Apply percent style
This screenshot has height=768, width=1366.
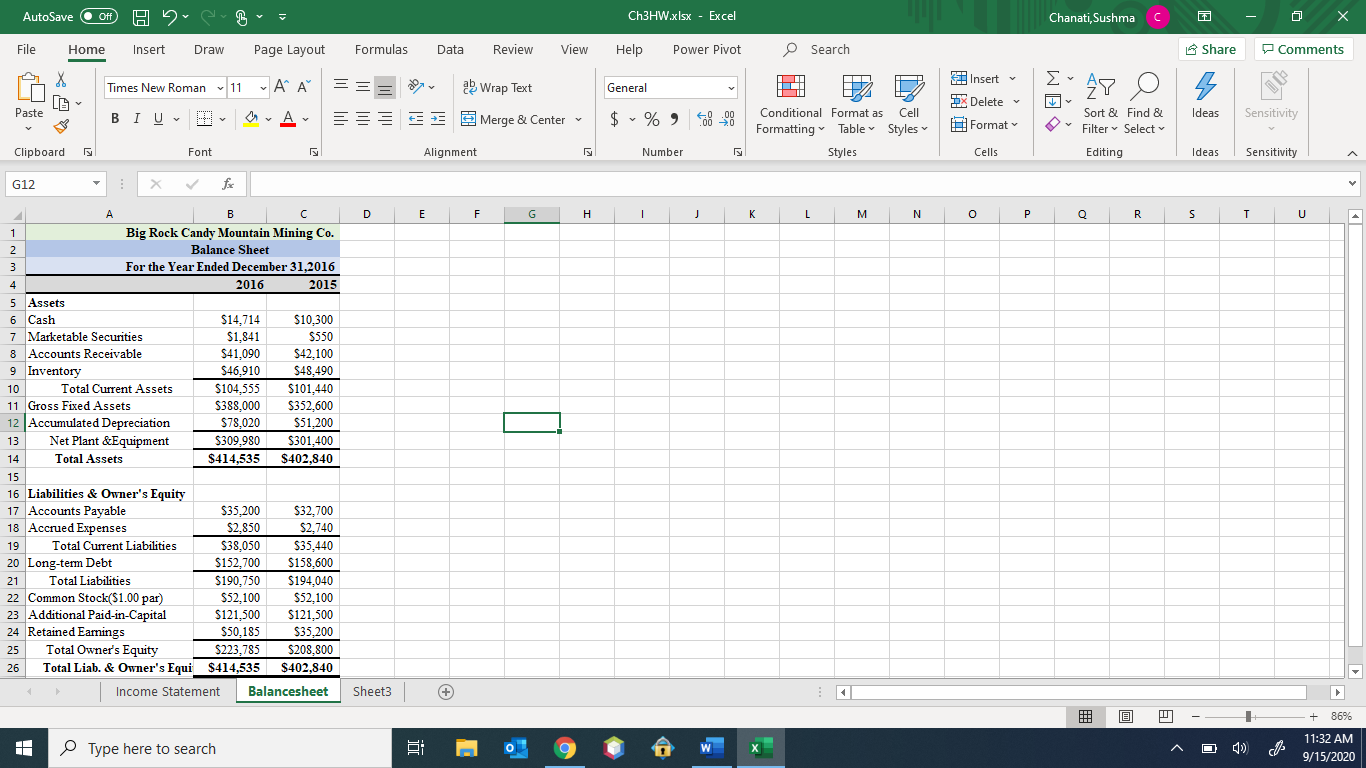coord(653,120)
